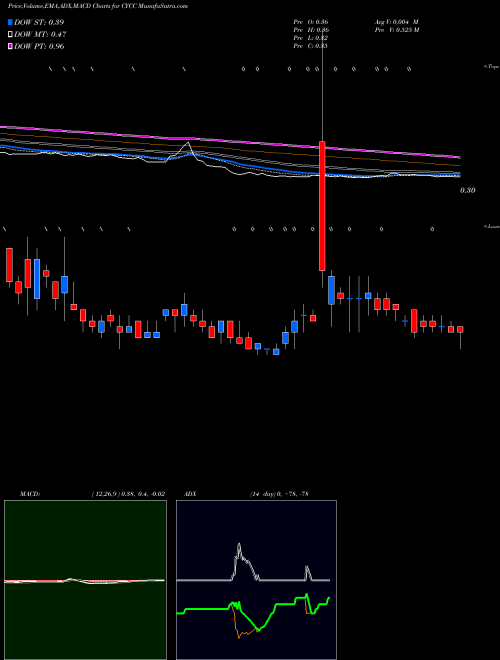Click the MACD panel heading label

[x=30, y=494]
